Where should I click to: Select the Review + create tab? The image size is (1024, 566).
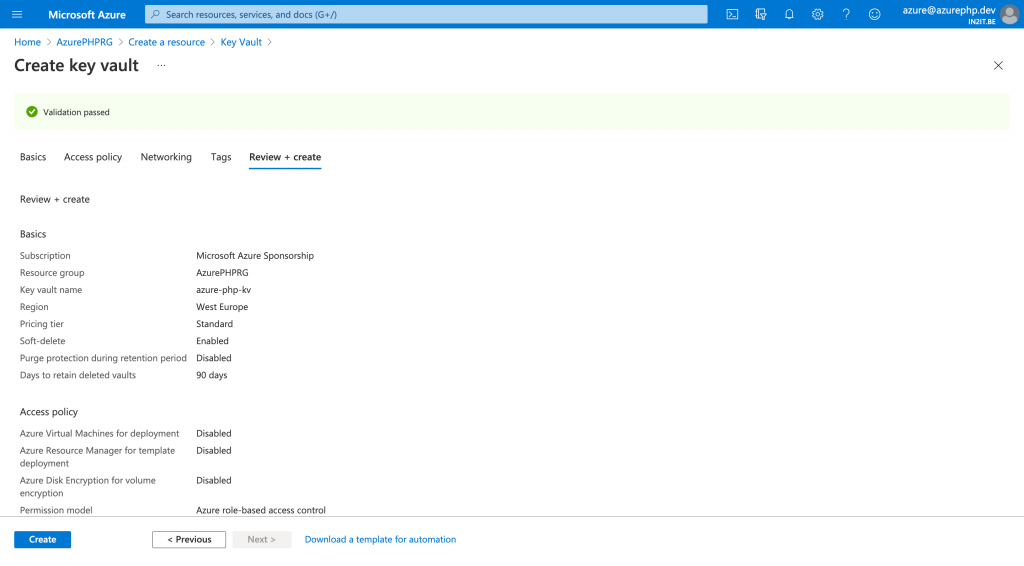coord(285,157)
